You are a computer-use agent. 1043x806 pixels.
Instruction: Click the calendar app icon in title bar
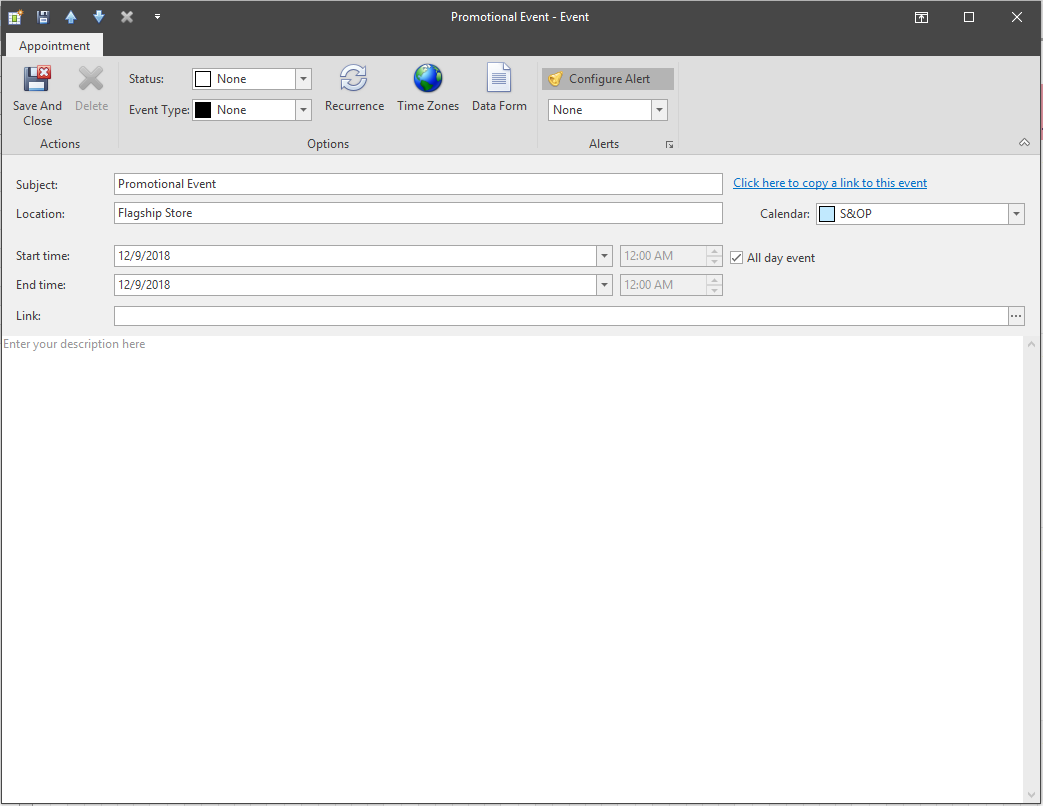click(x=15, y=17)
